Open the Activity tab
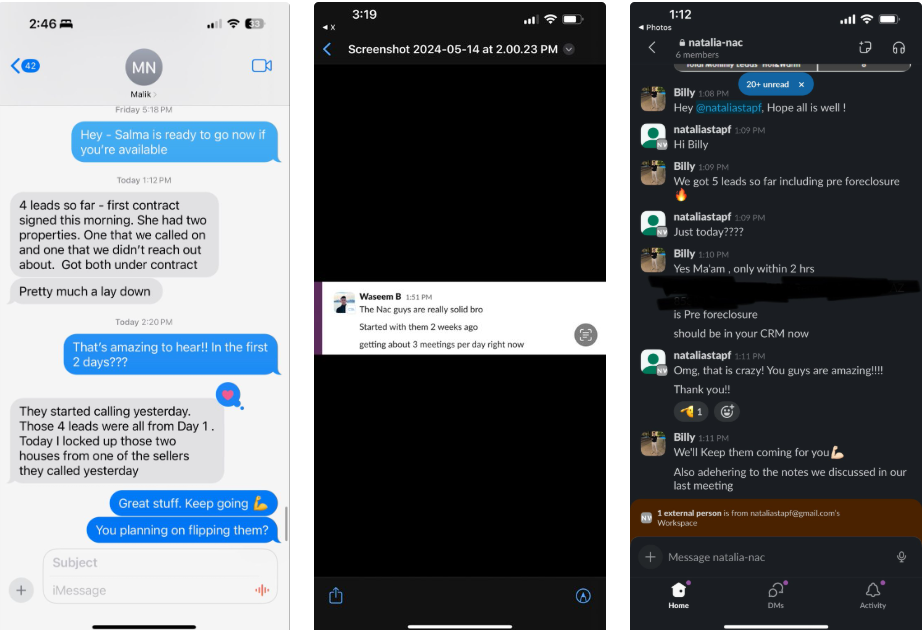 tap(873, 595)
